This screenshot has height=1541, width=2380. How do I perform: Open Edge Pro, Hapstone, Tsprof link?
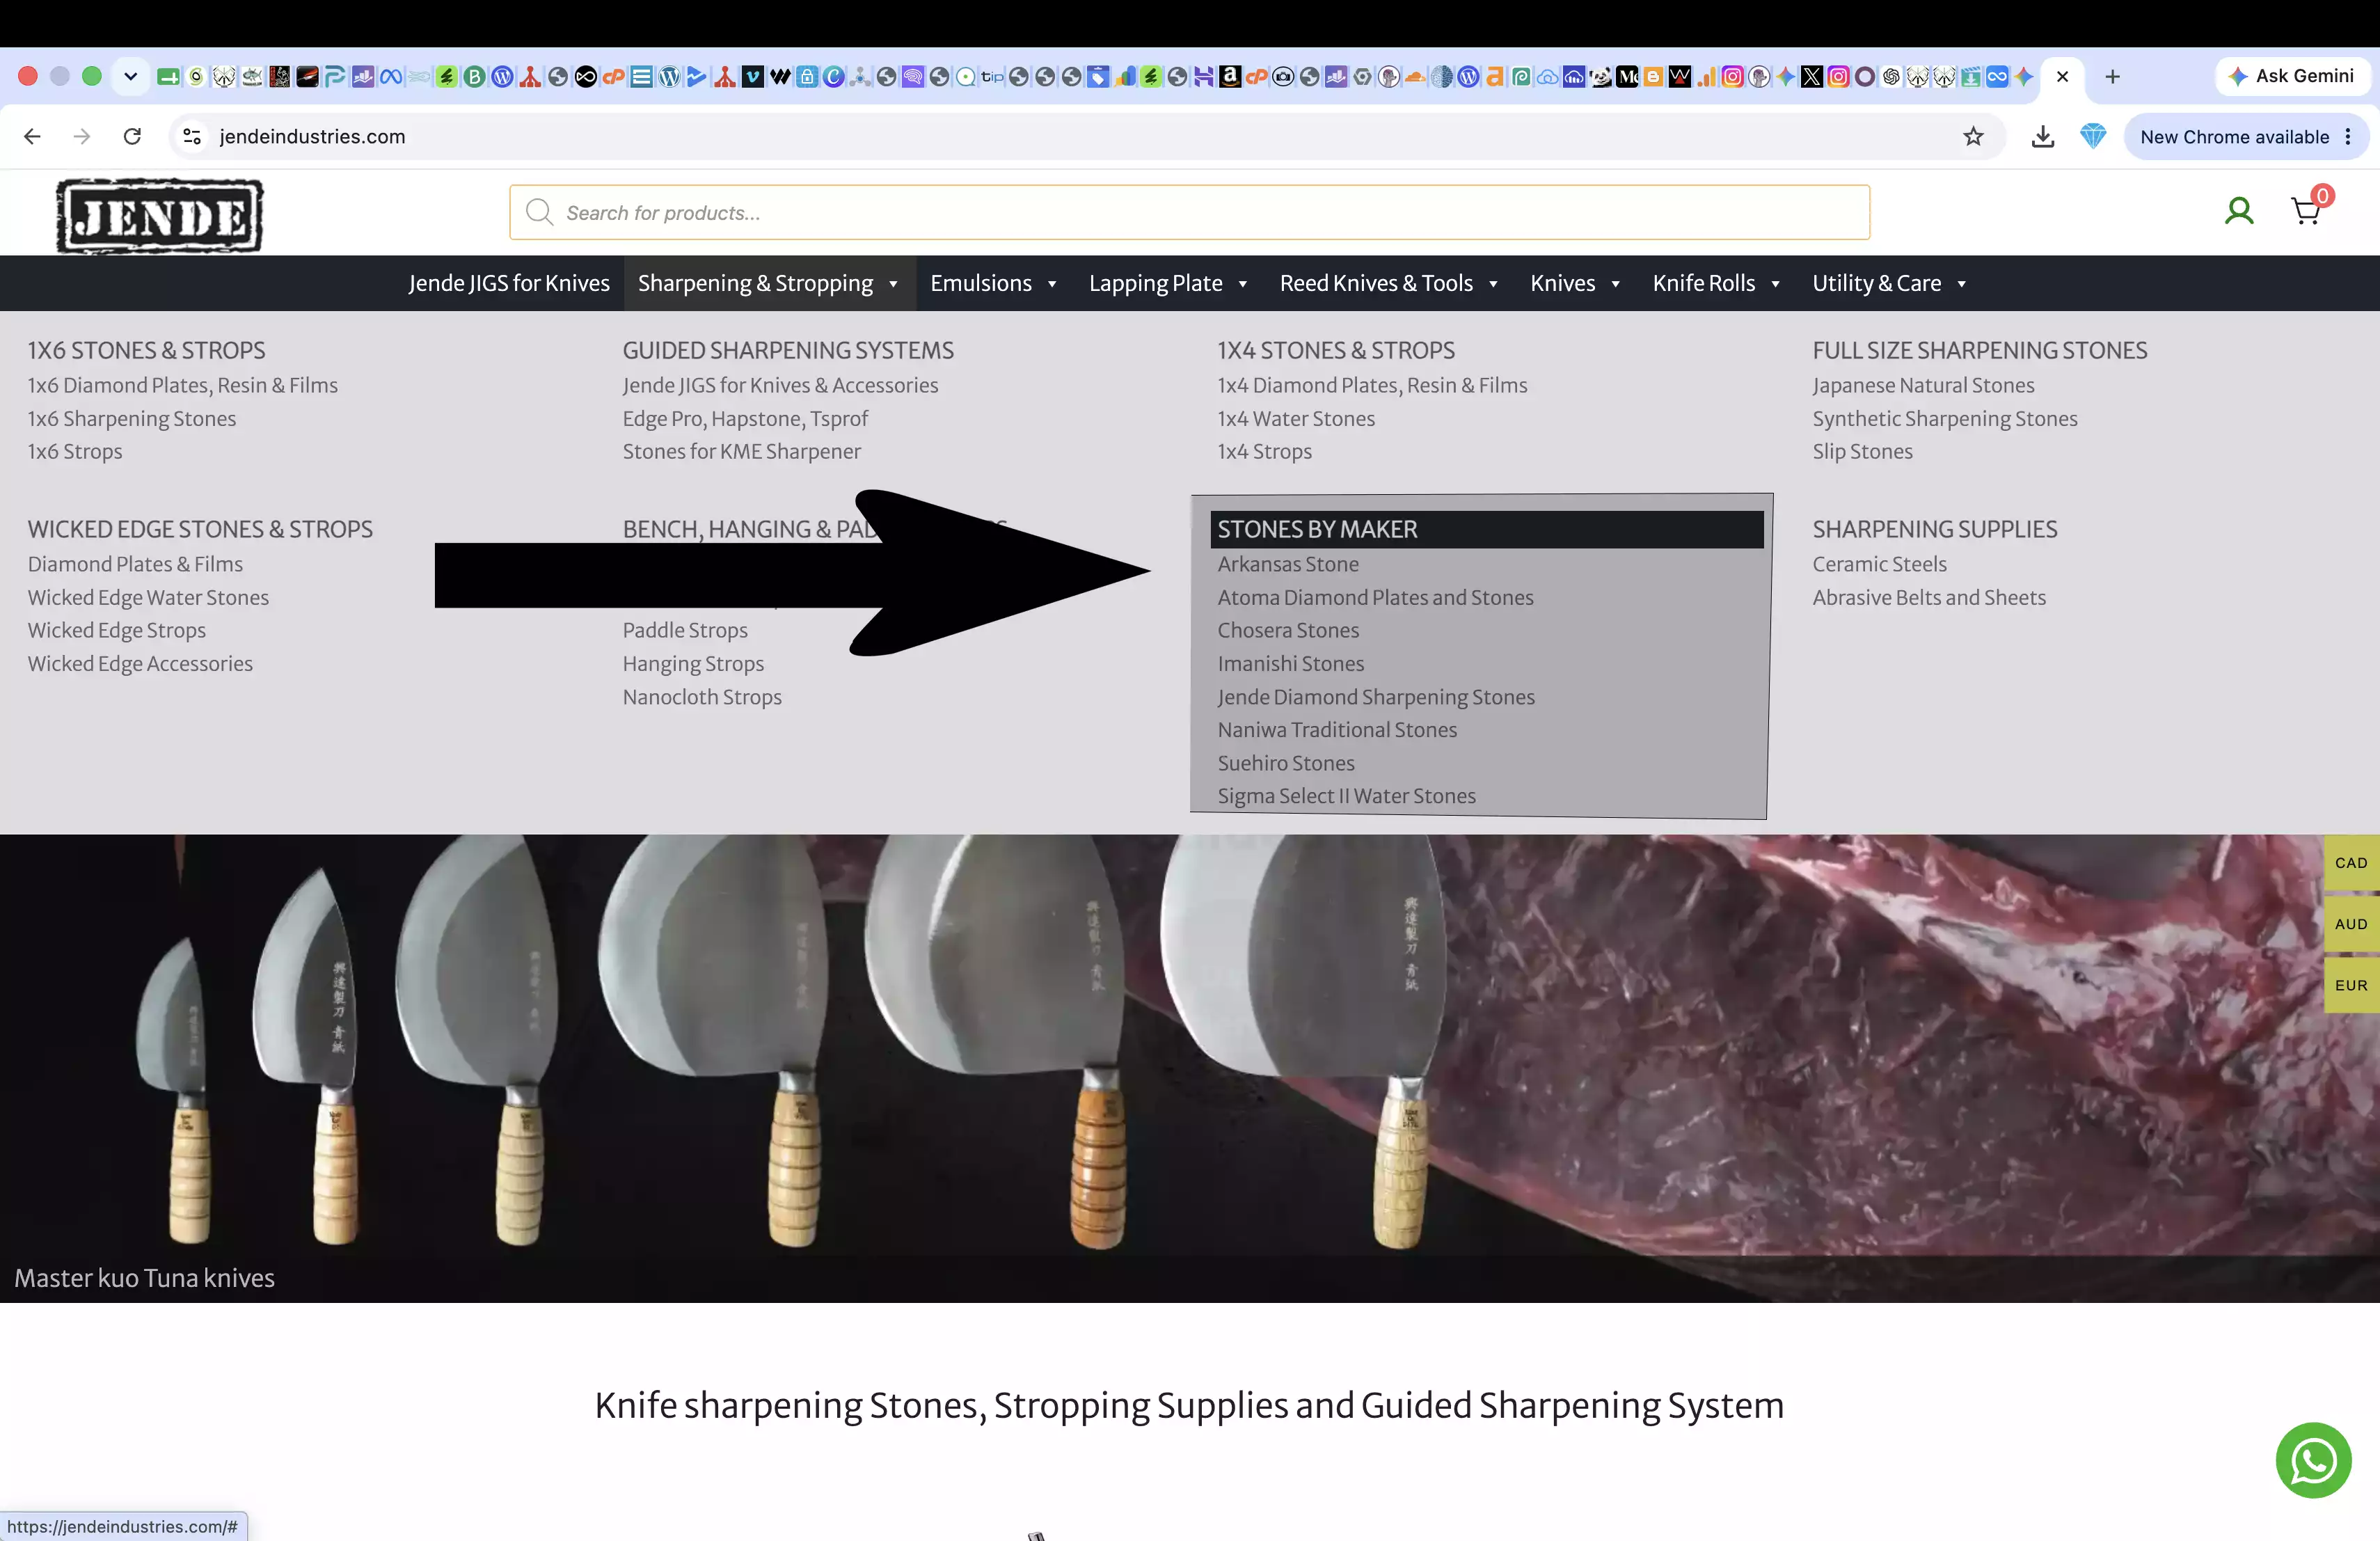pos(745,418)
